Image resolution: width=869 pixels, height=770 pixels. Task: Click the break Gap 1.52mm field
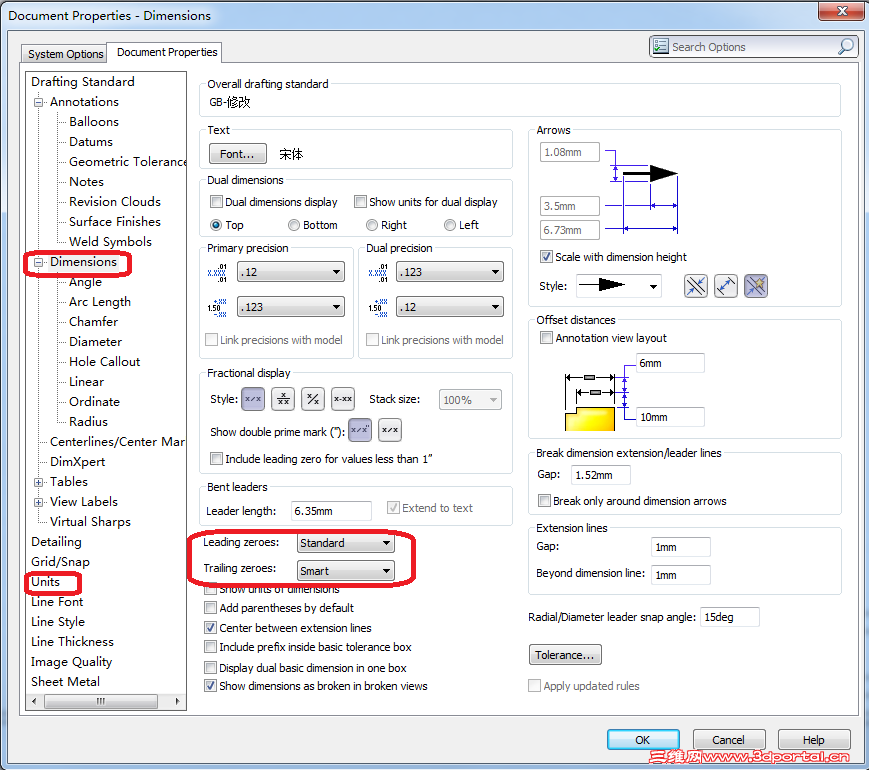click(601, 475)
